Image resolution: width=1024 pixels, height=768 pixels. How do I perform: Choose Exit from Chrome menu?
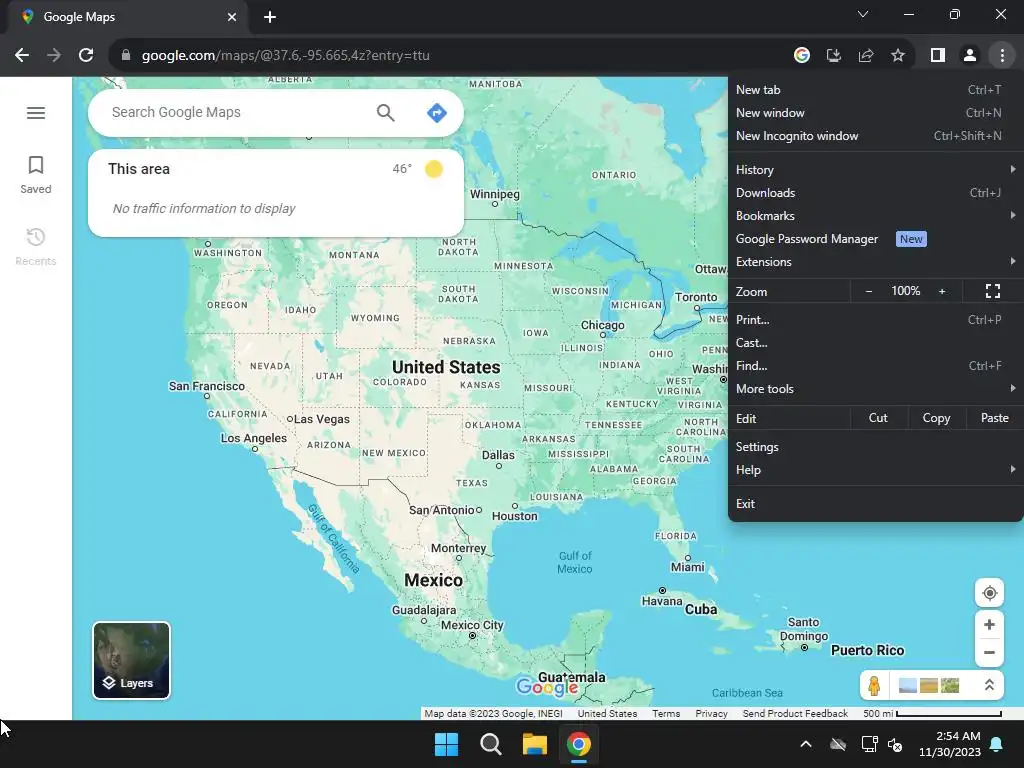[875, 504]
